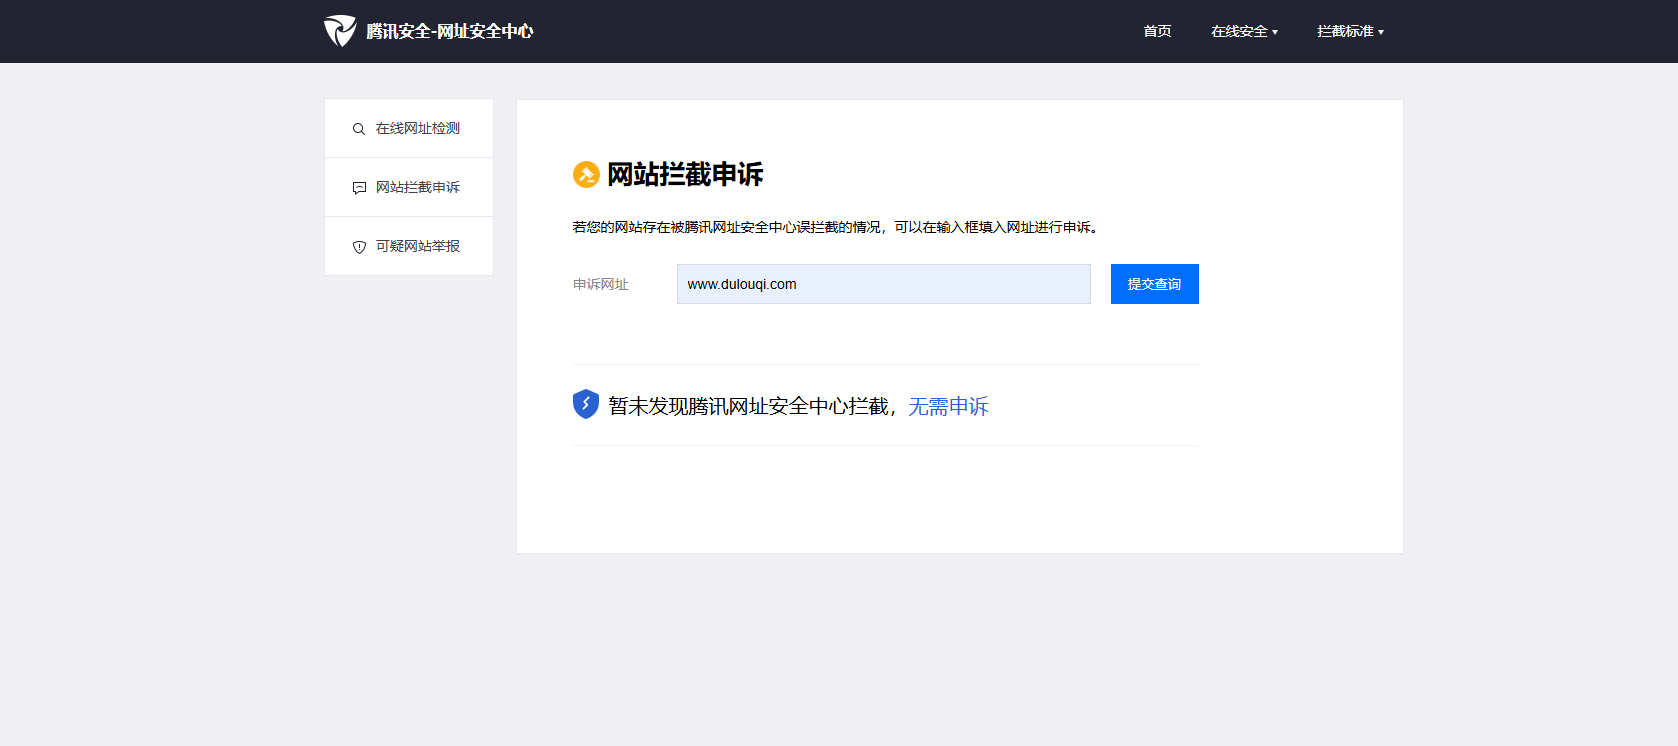
Task: Click the magnifier icon beside 在线网址检测
Action: [x=359, y=129]
